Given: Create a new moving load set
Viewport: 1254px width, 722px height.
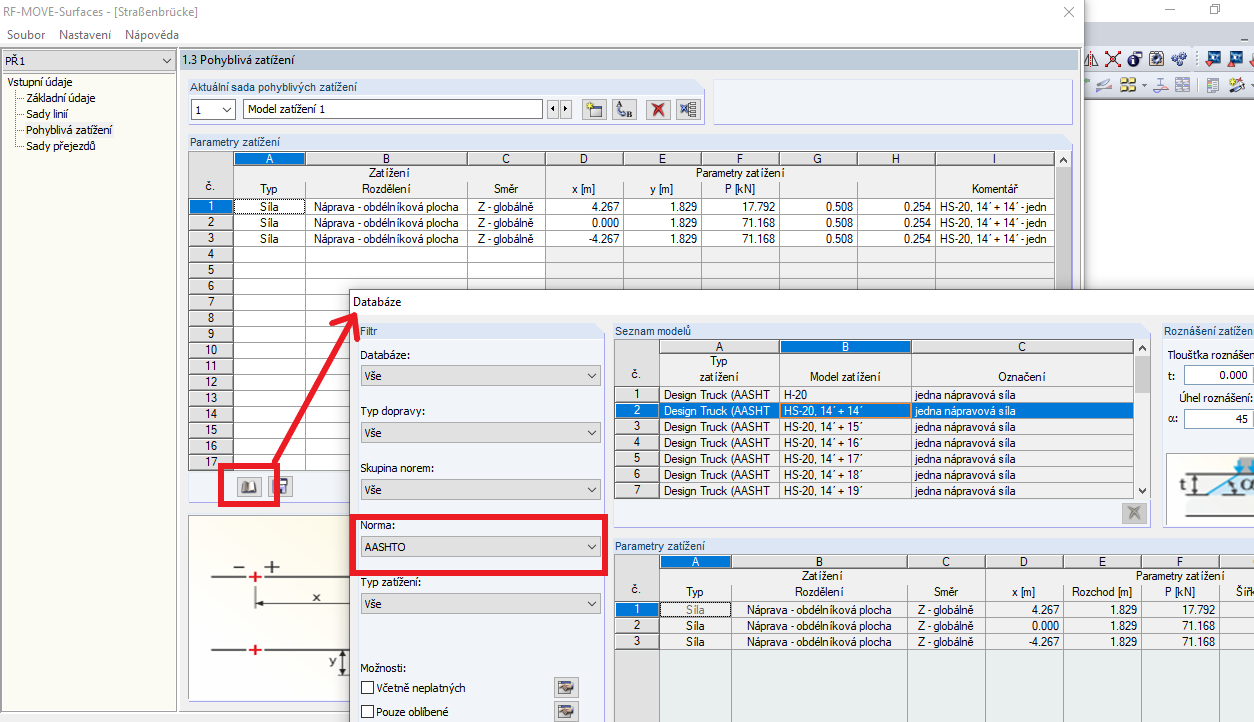Looking at the screenshot, I should 594,109.
